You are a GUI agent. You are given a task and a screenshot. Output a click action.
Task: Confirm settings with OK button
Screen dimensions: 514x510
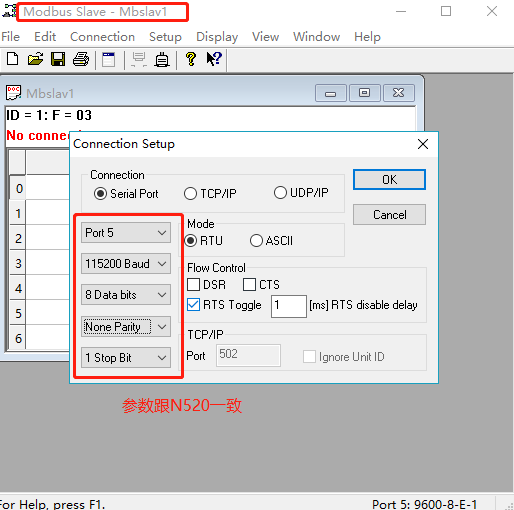point(389,180)
